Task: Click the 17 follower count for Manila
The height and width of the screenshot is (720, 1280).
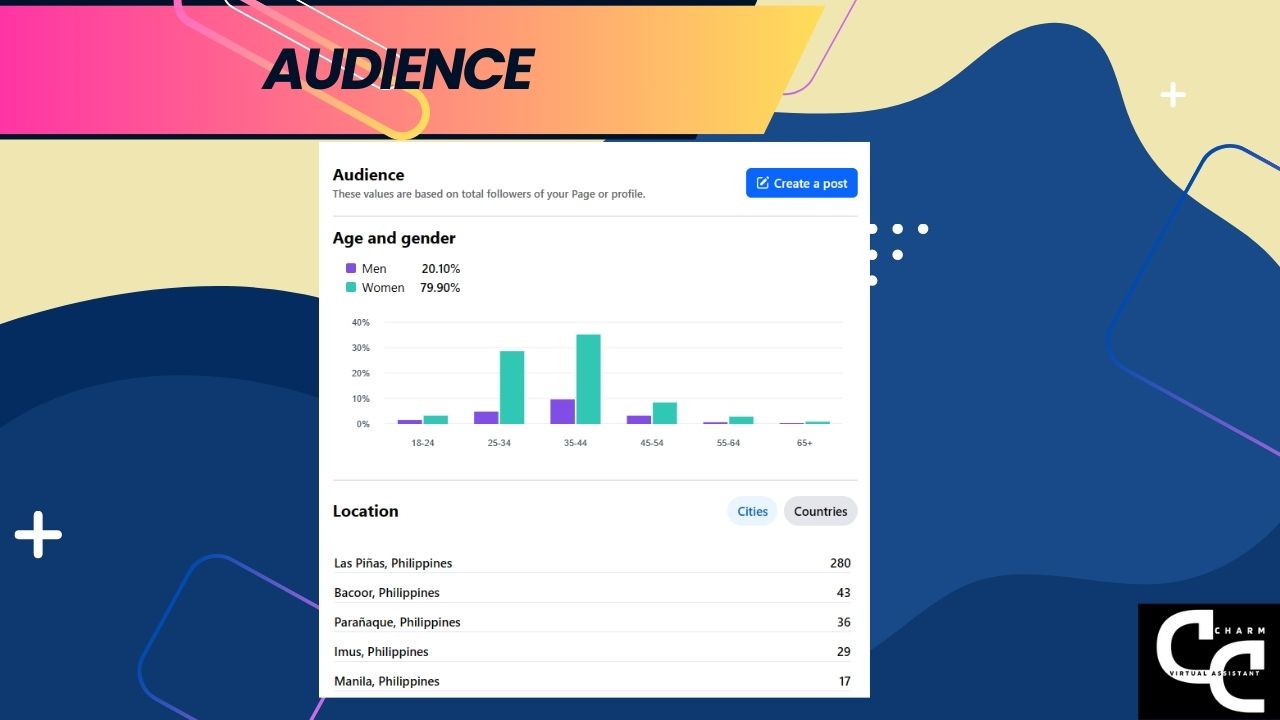Action: [845, 681]
